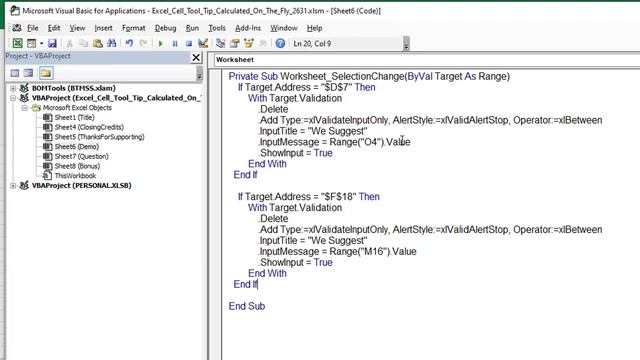Open the View menu
The image size is (640, 360).
(x=77, y=28)
